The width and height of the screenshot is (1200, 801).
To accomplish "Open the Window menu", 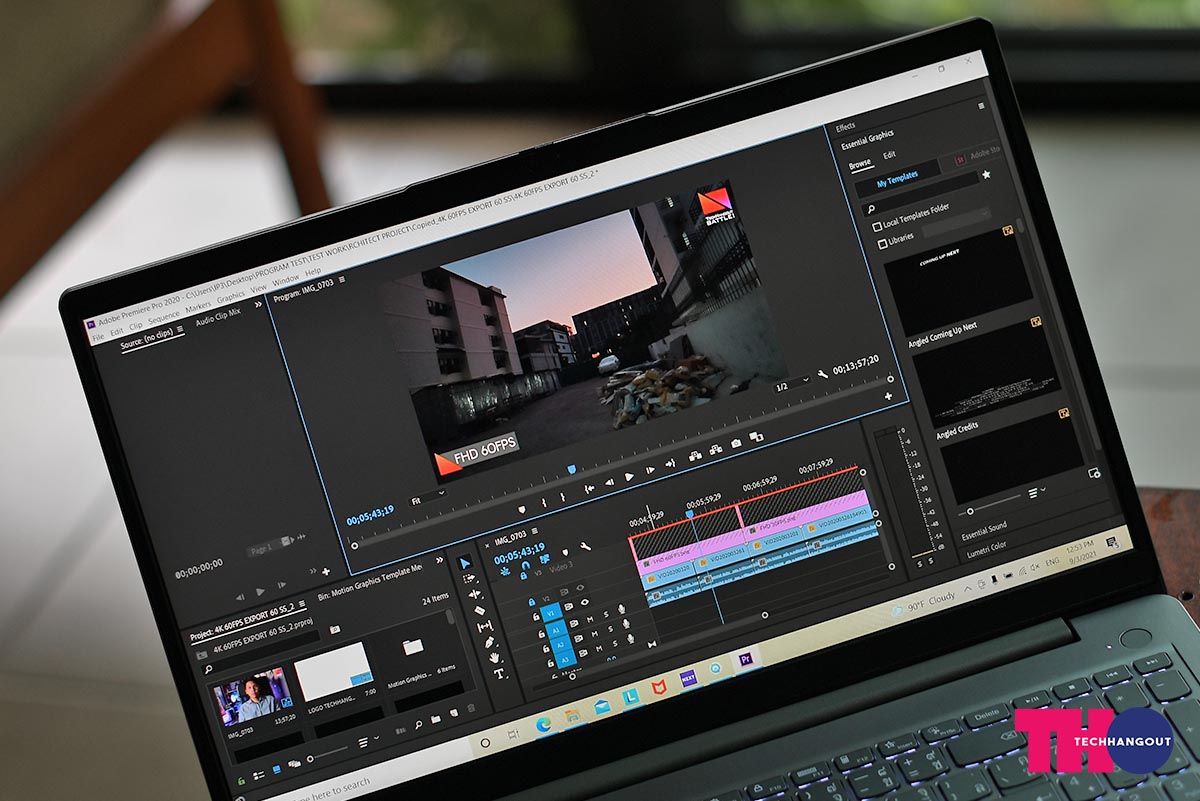I will 285,280.
